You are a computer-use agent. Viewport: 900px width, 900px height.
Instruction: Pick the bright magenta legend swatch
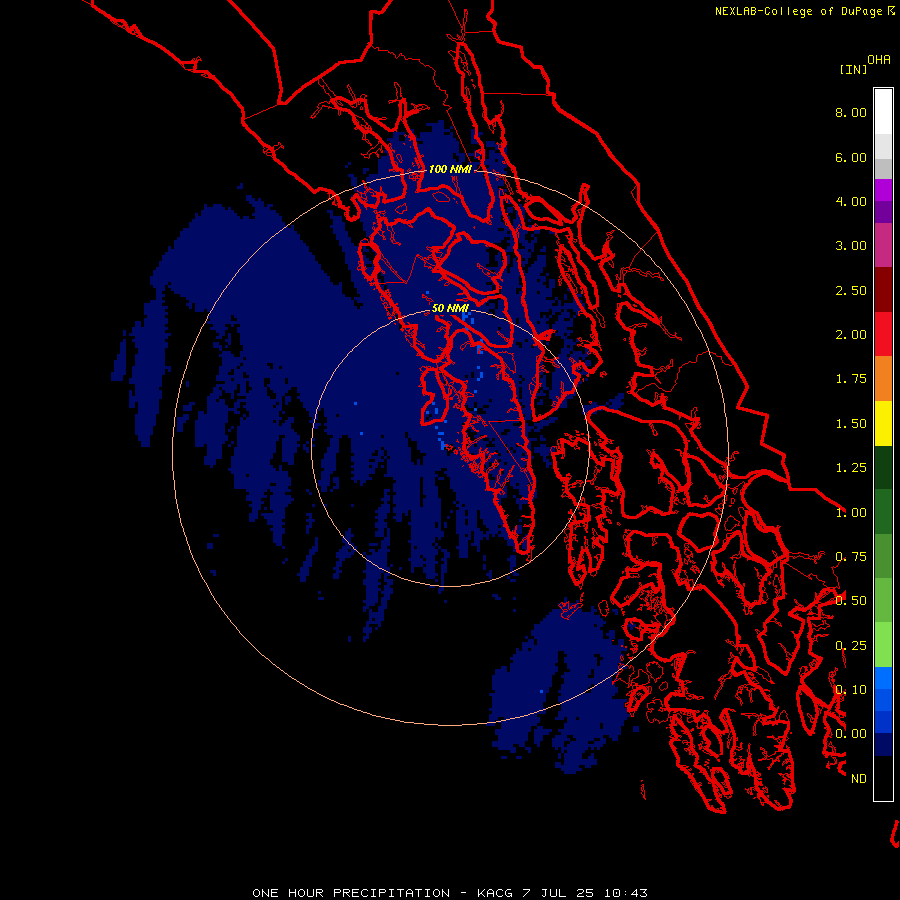tap(883, 190)
